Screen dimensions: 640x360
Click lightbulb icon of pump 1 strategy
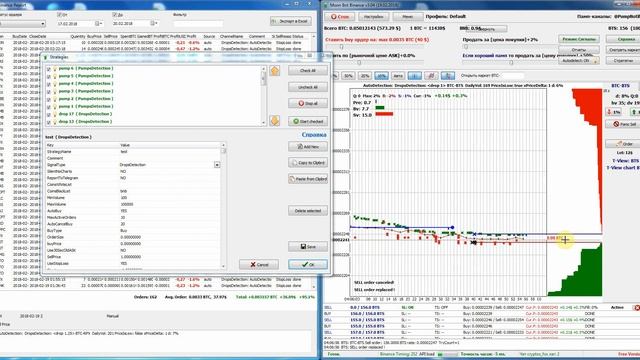55,107
